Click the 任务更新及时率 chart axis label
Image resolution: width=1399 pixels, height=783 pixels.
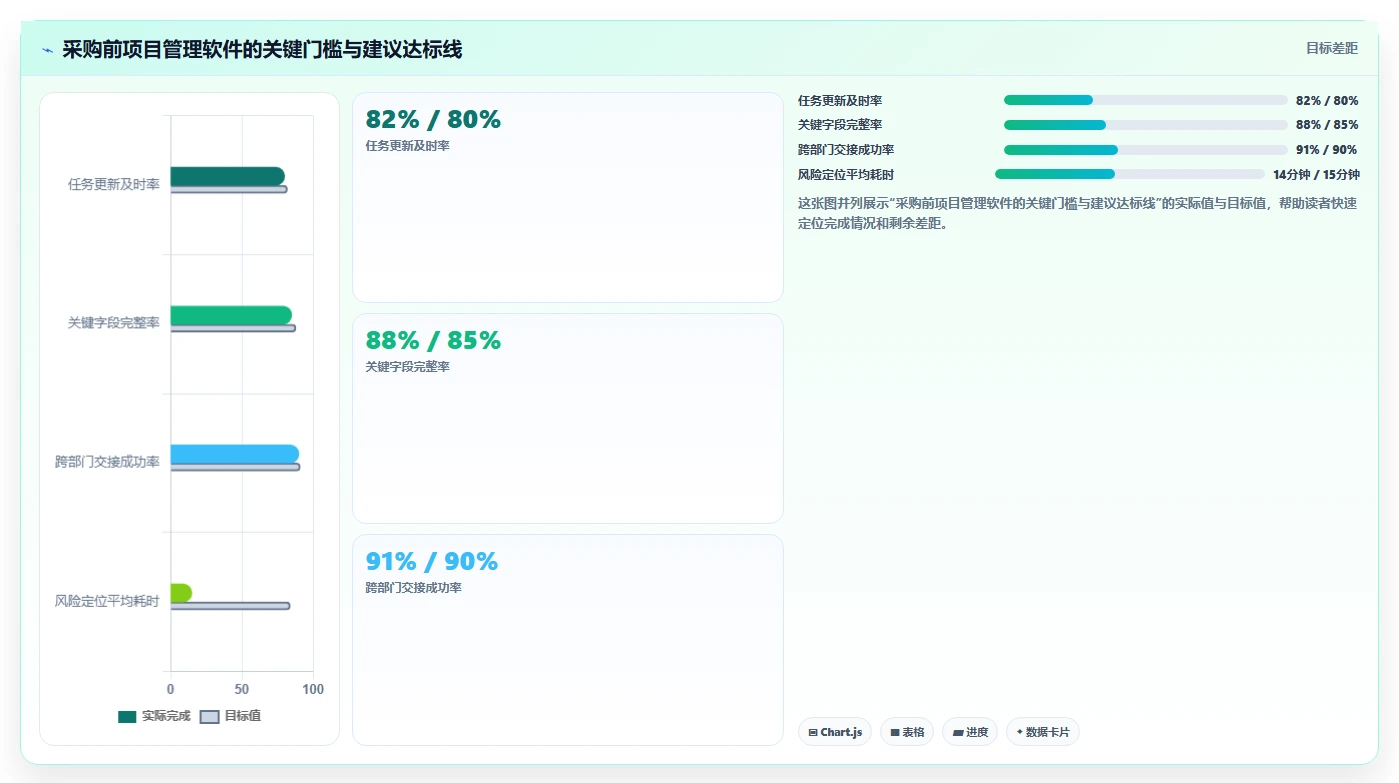[114, 184]
